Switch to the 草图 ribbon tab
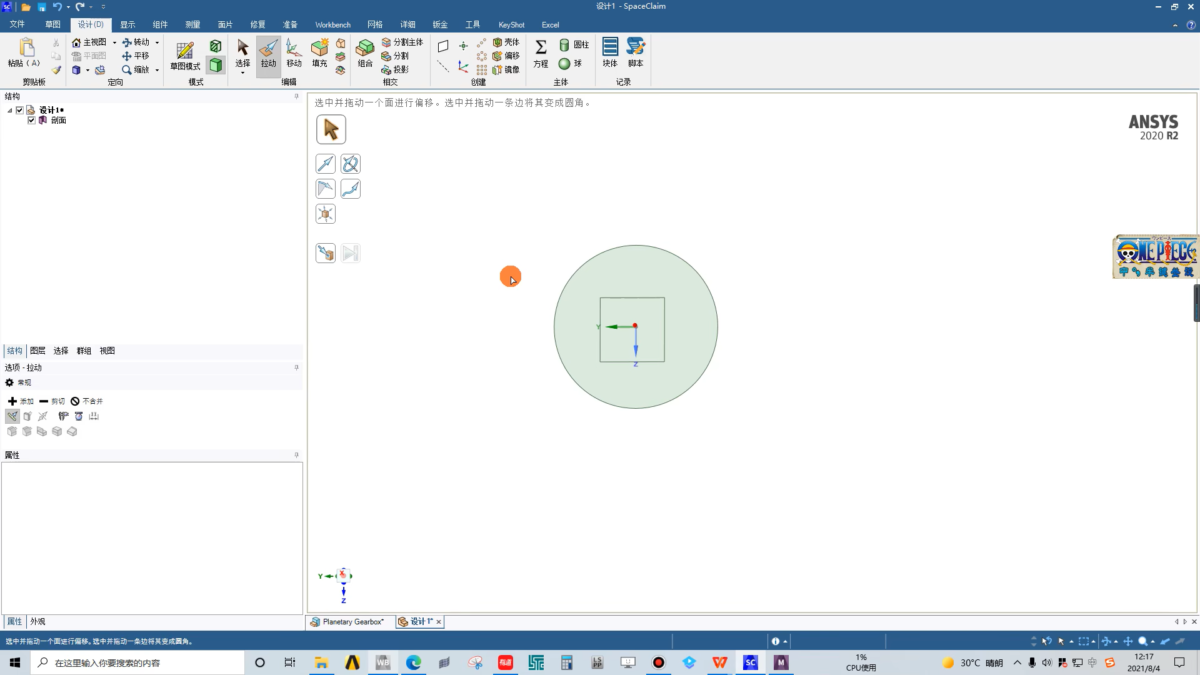This screenshot has height=675, width=1200. (x=52, y=24)
